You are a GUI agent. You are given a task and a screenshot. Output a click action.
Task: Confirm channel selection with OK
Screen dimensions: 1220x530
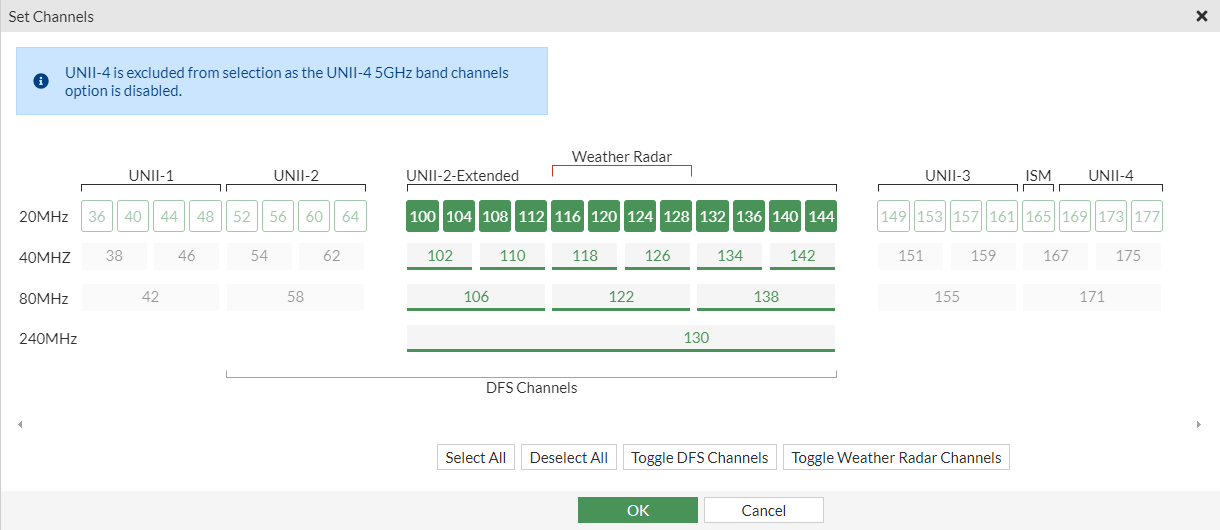(x=638, y=510)
